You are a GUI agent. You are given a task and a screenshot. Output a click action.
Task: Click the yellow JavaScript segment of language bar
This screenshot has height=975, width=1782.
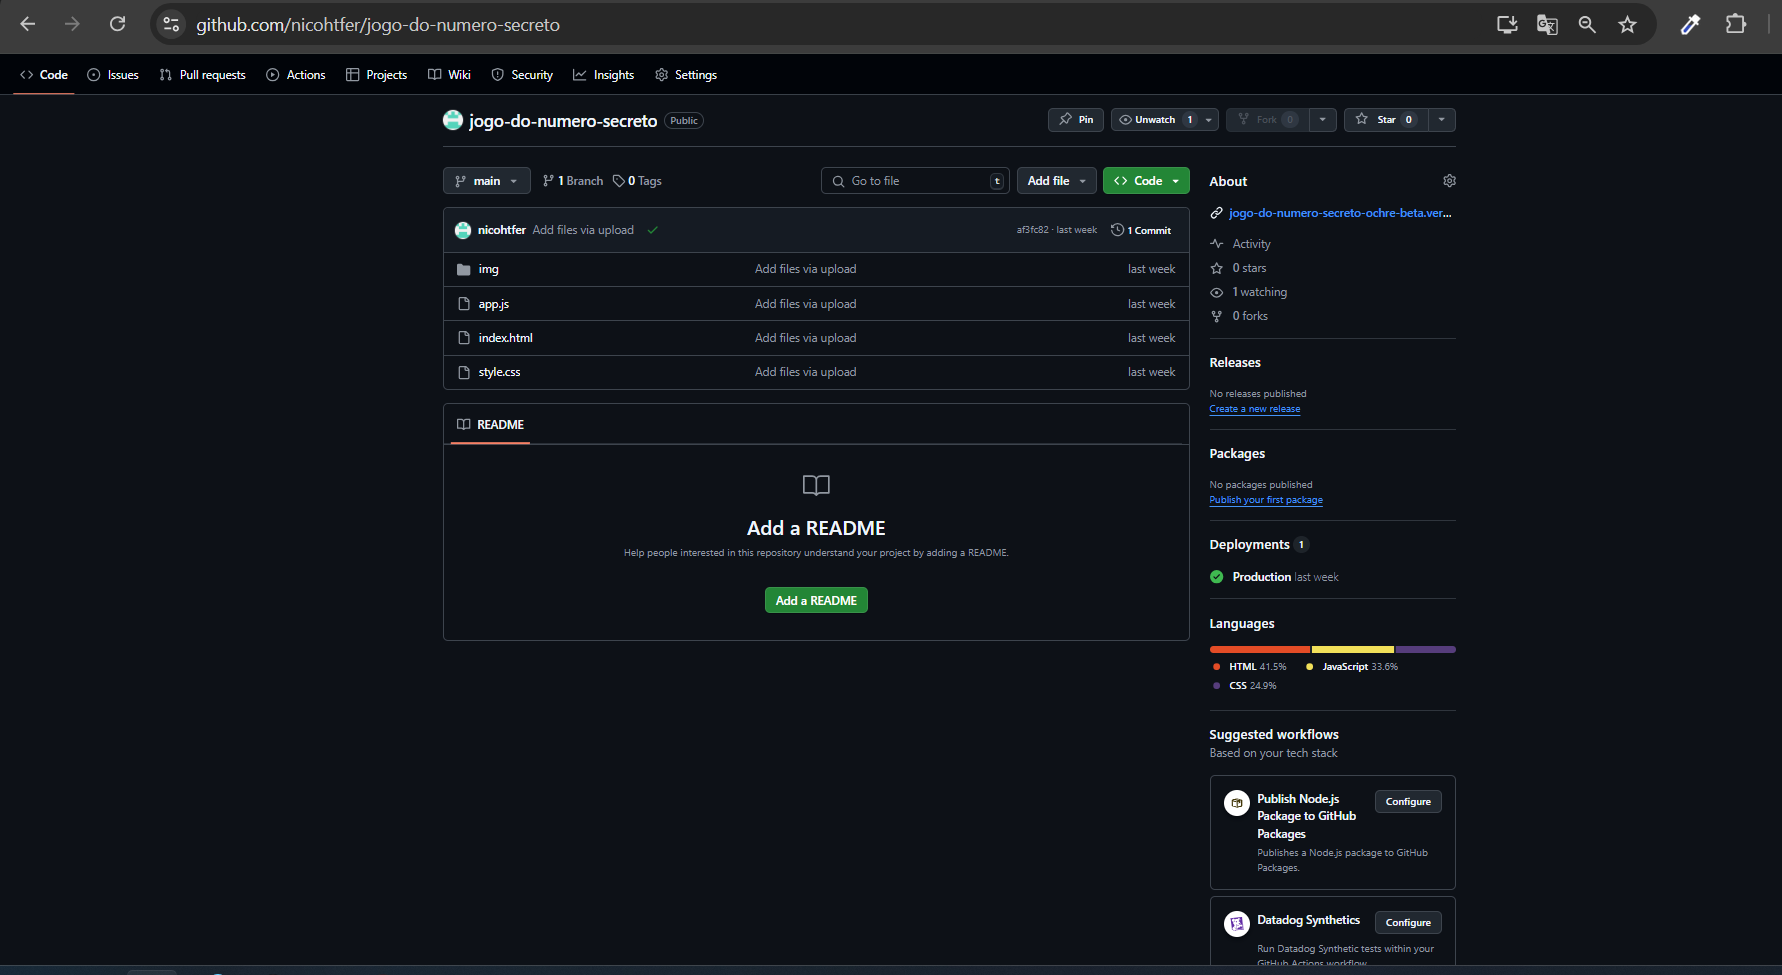coord(1352,650)
